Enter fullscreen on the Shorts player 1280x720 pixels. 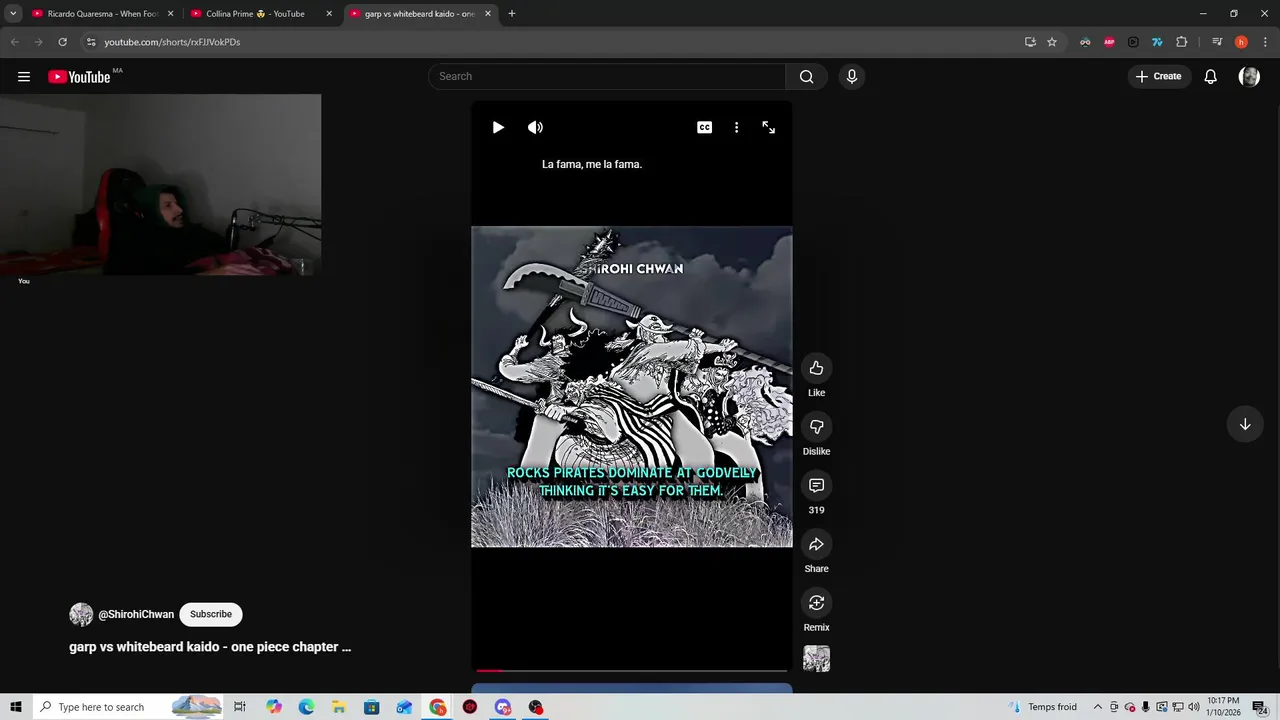pos(768,127)
